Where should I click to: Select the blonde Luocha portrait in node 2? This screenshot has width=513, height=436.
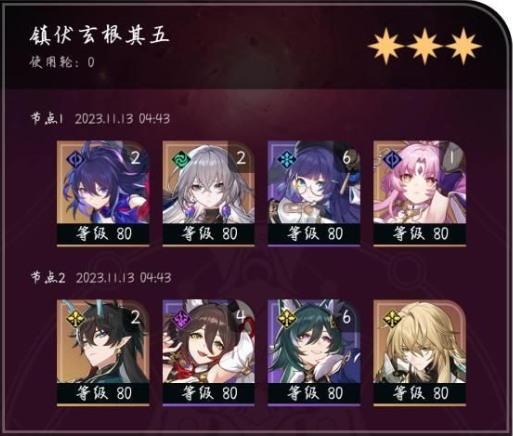coord(420,341)
